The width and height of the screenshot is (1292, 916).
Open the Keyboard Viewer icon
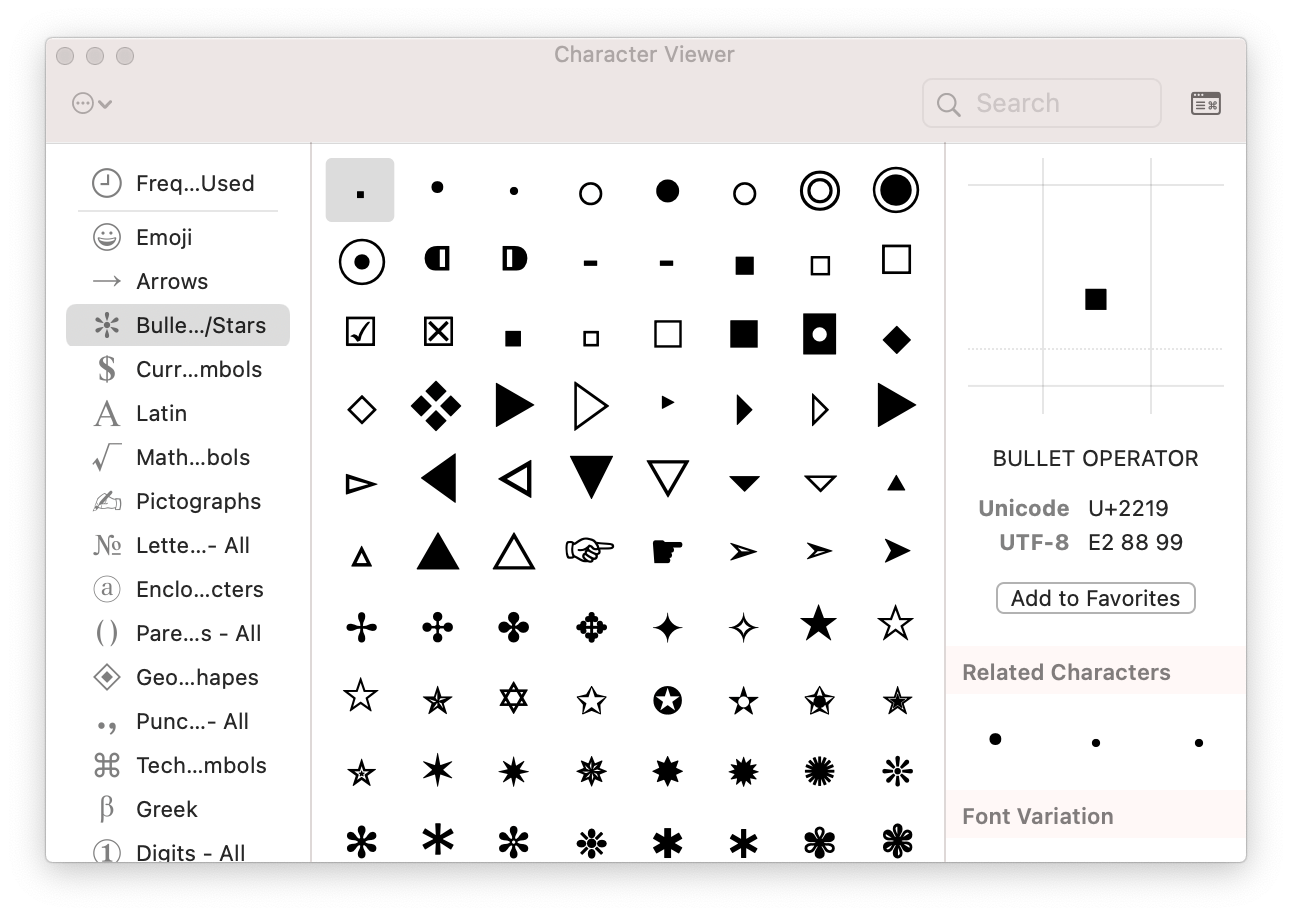click(1205, 103)
